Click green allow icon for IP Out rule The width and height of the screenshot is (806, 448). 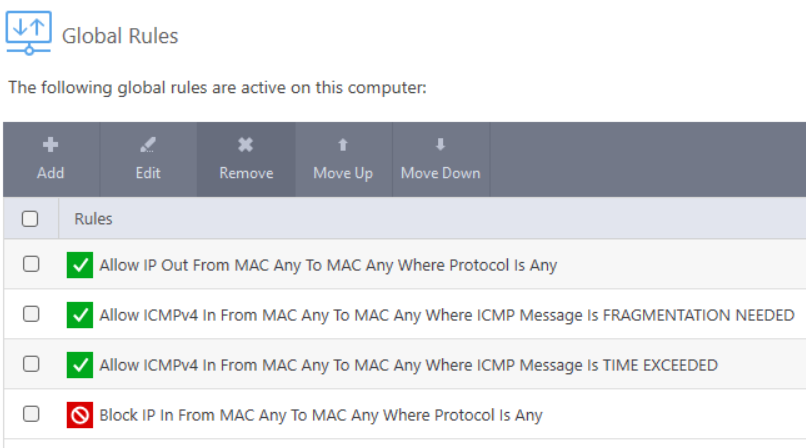tap(80, 265)
